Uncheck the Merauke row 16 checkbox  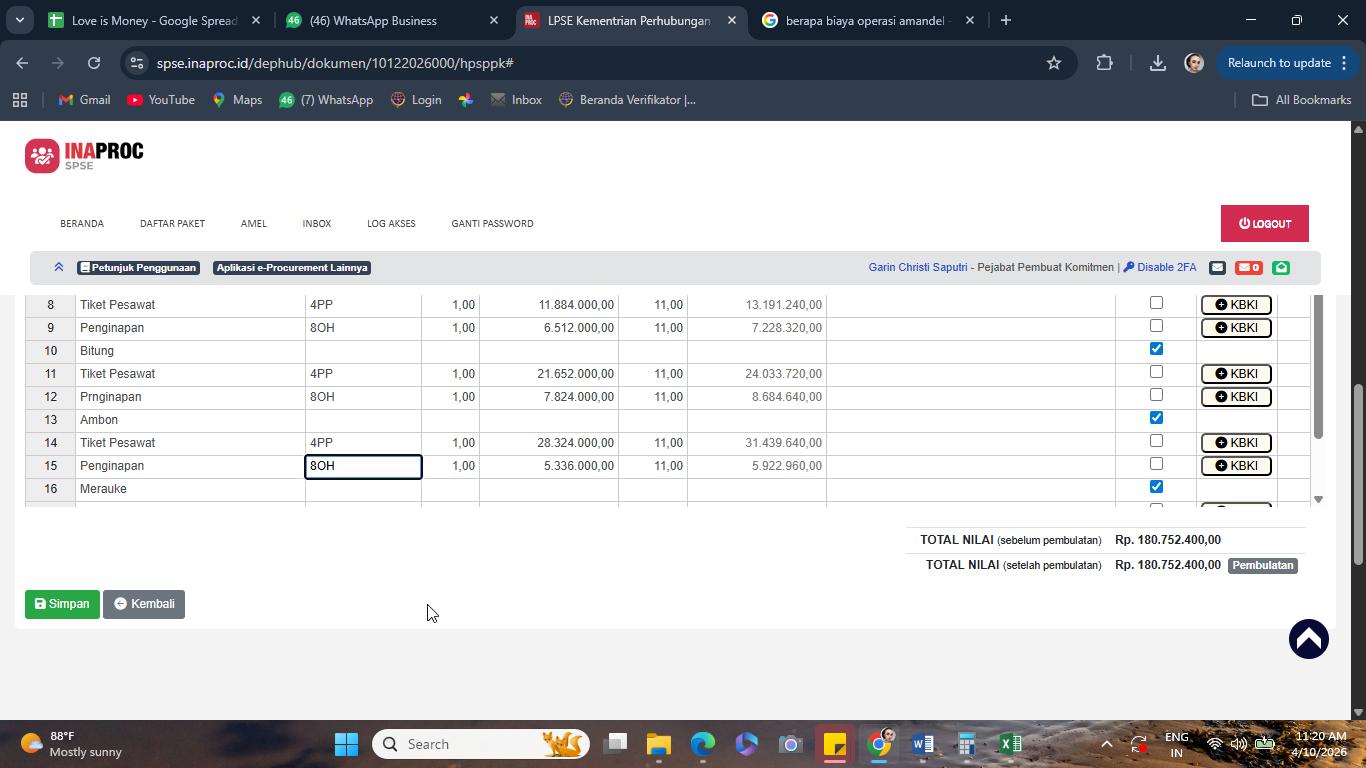(x=1156, y=487)
